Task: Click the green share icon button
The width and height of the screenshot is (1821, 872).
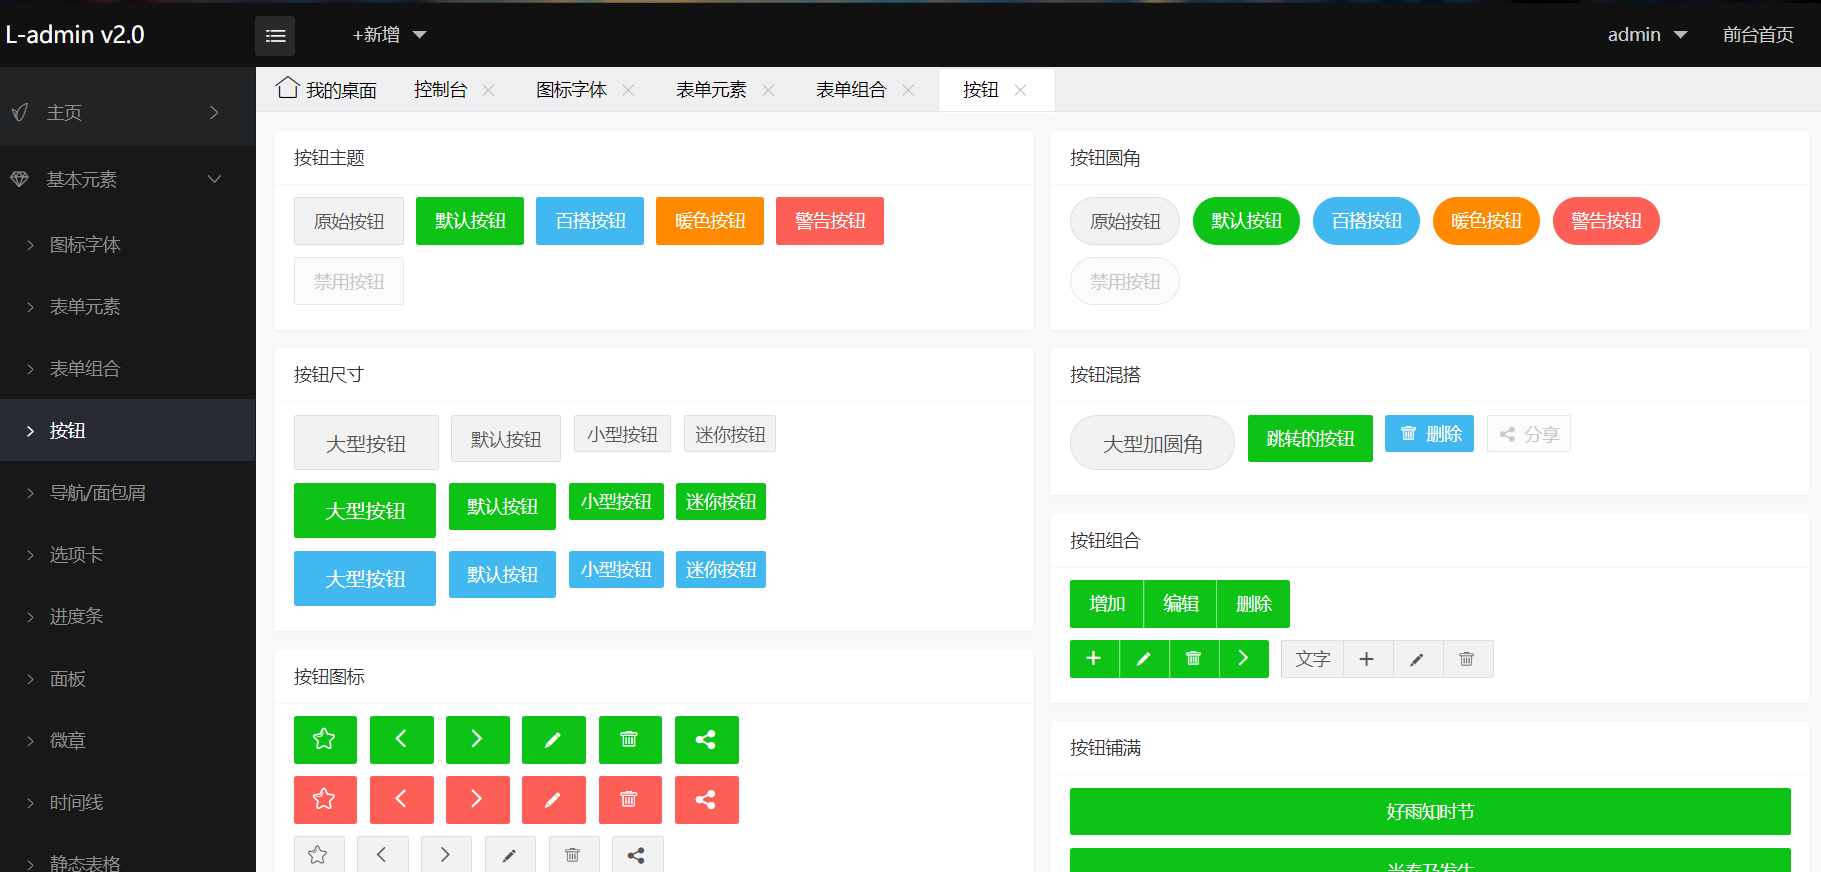Action: (706, 740)
